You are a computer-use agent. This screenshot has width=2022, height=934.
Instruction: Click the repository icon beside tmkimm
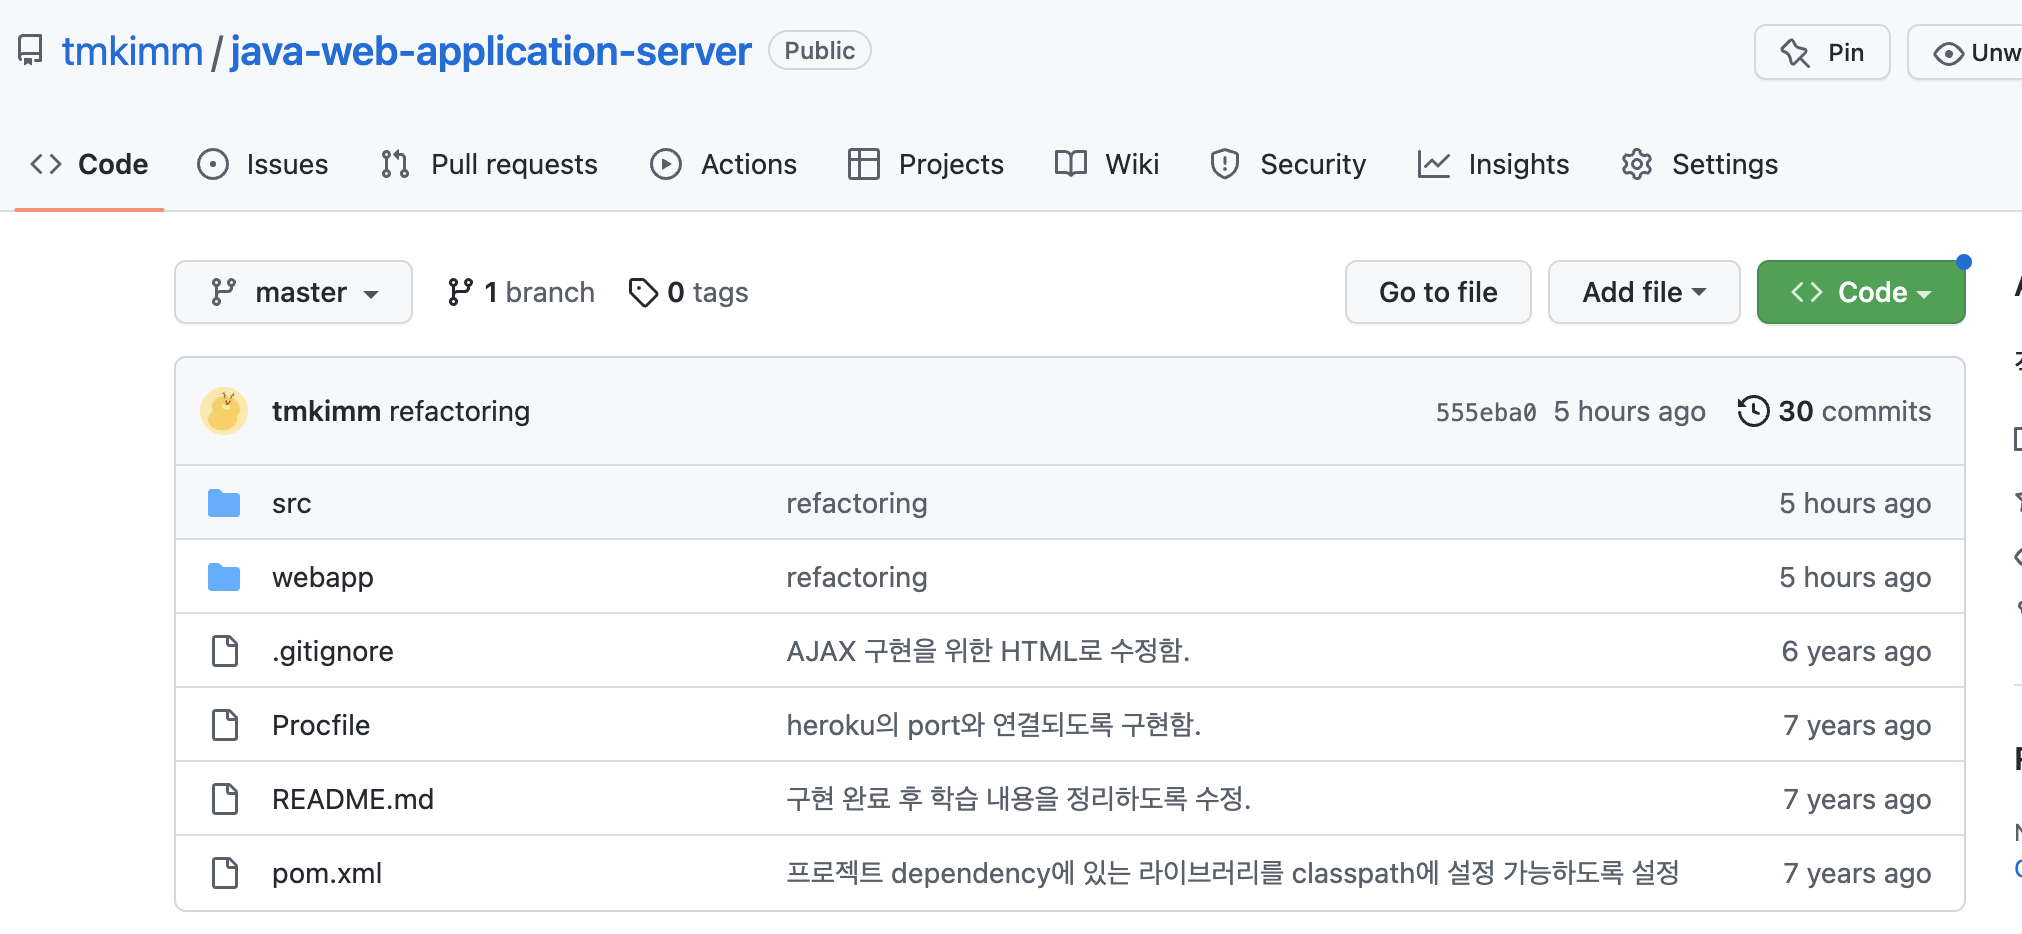(31, 50)
